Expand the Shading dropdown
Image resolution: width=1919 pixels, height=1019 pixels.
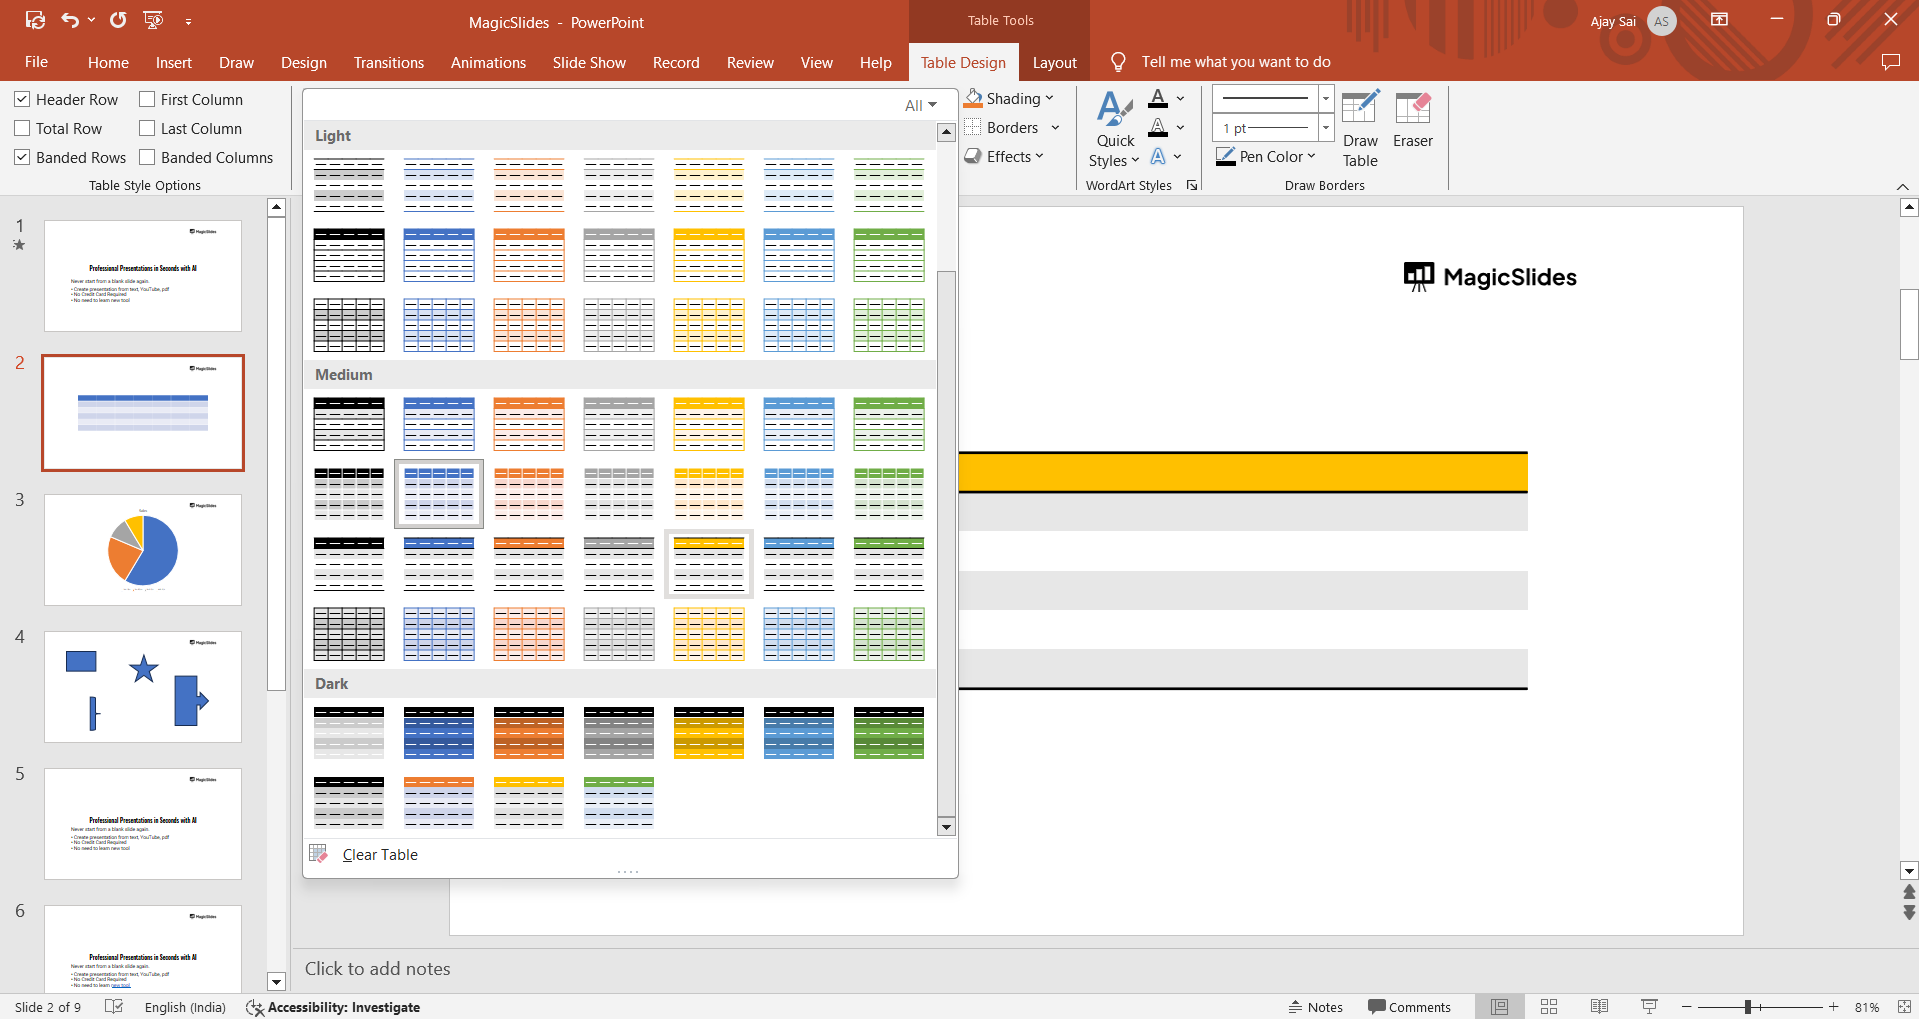click(1010, 99)
